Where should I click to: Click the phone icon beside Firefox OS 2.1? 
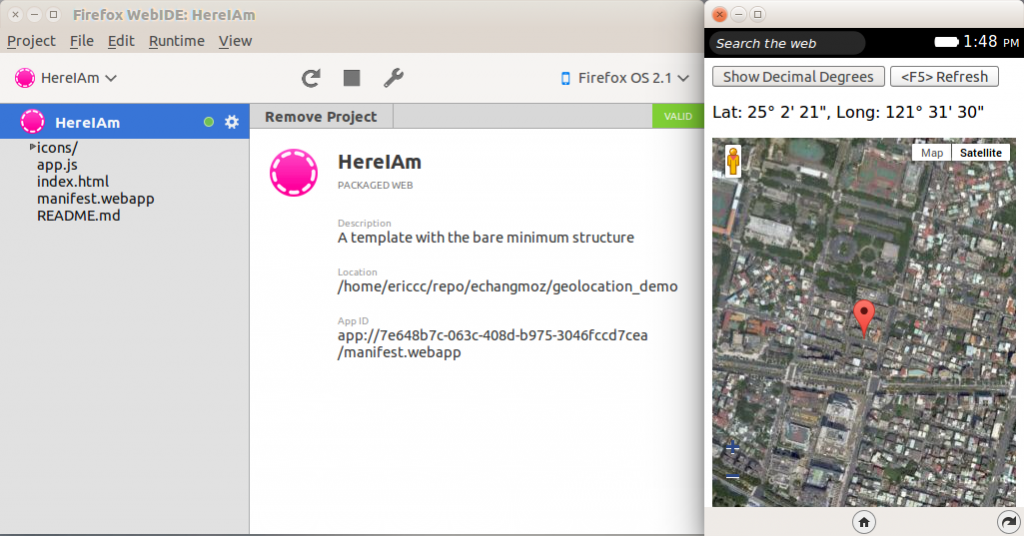tap(566, 78)
